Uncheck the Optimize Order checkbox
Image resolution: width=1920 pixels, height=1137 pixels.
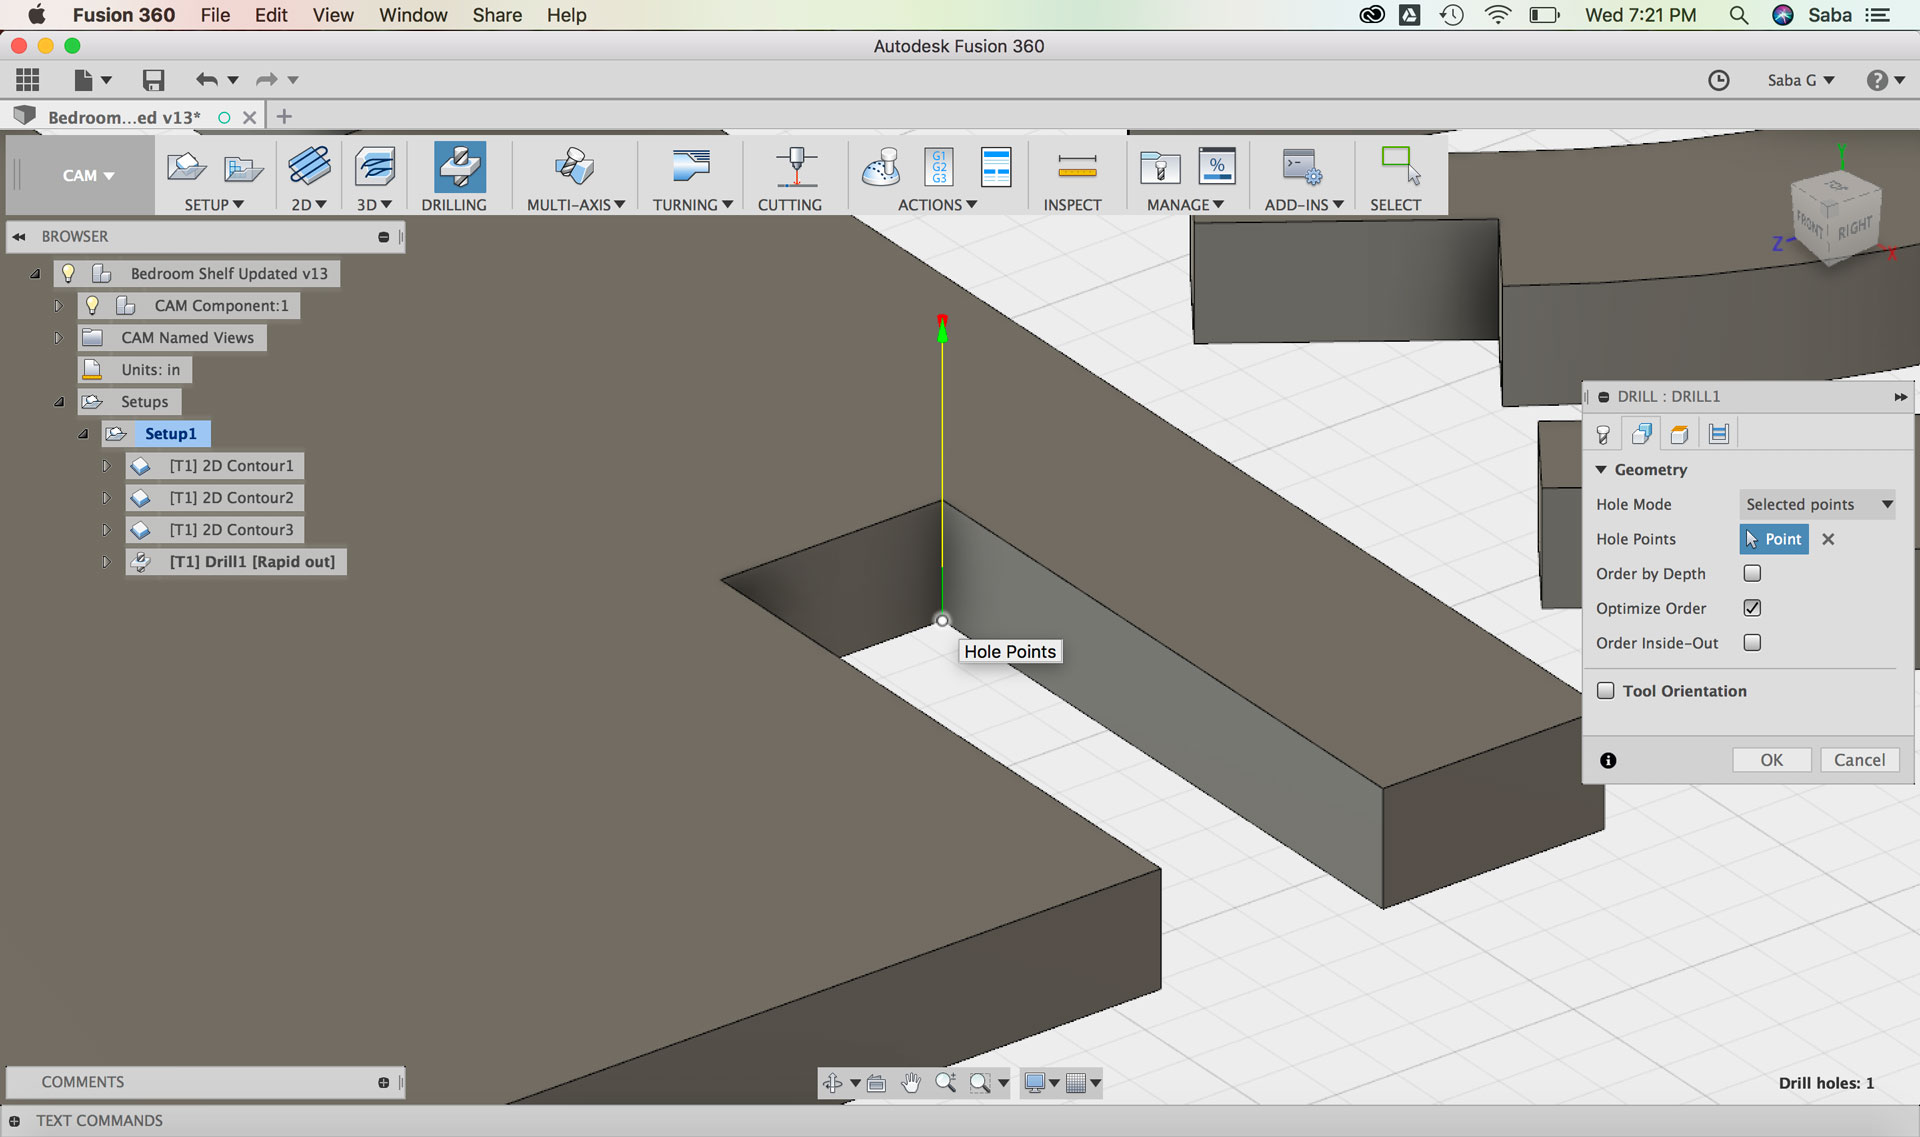[x=1752, y=608]
